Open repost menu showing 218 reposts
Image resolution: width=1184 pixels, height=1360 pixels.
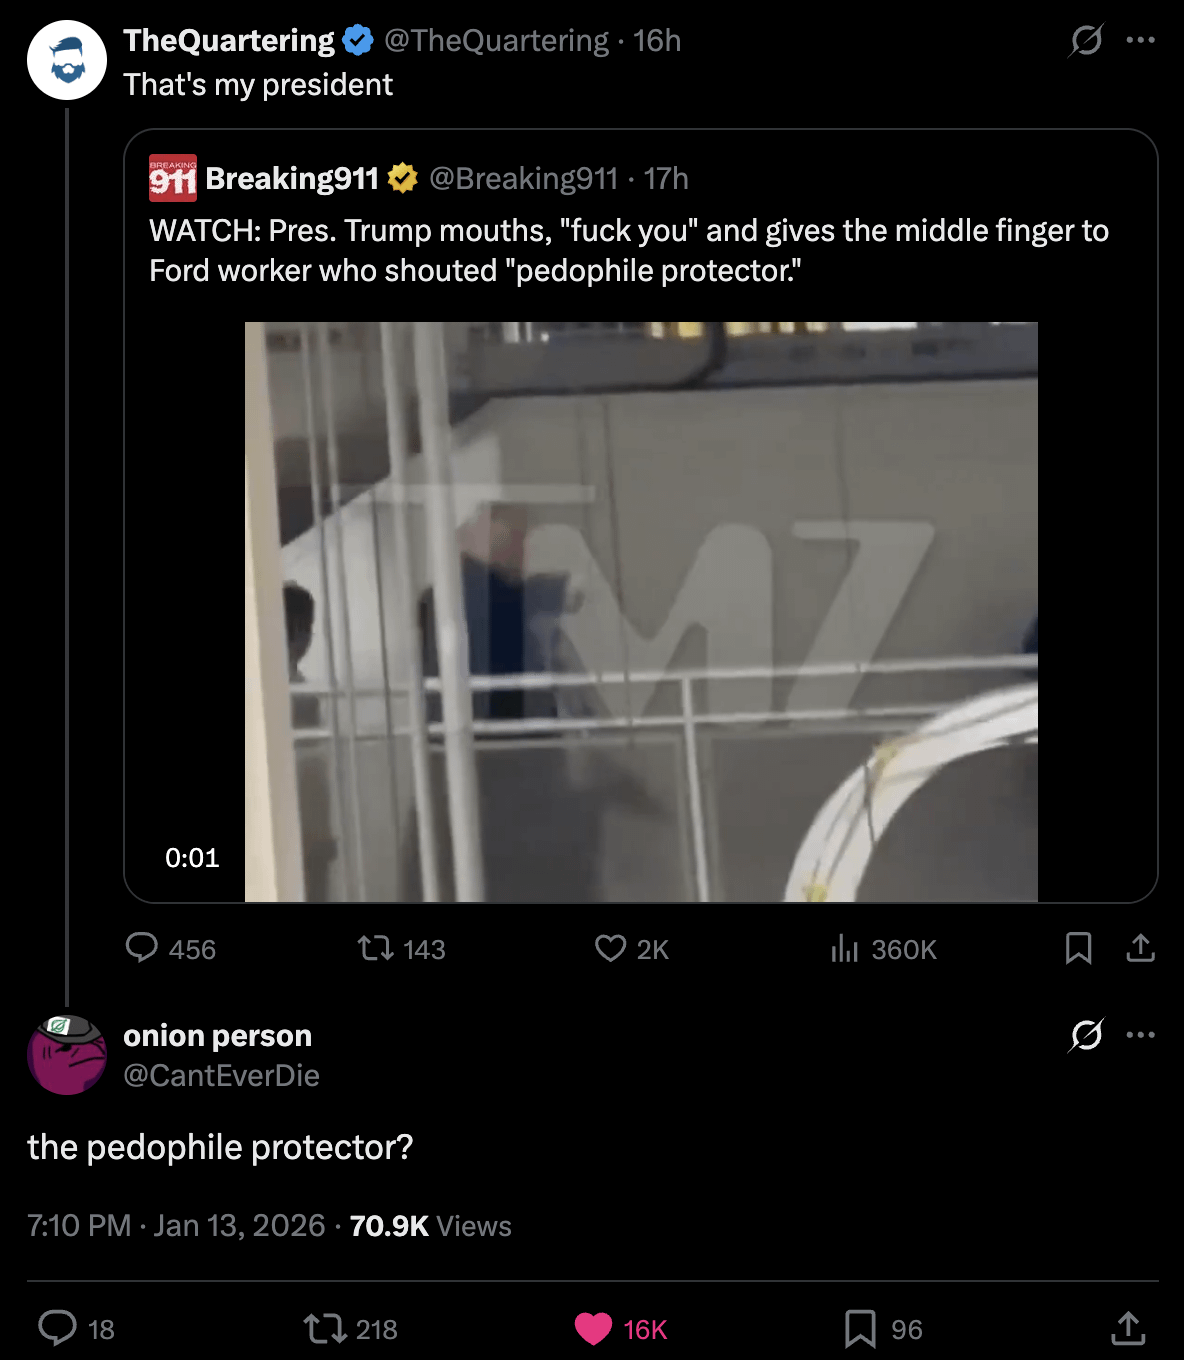(x=324, y=1328)
